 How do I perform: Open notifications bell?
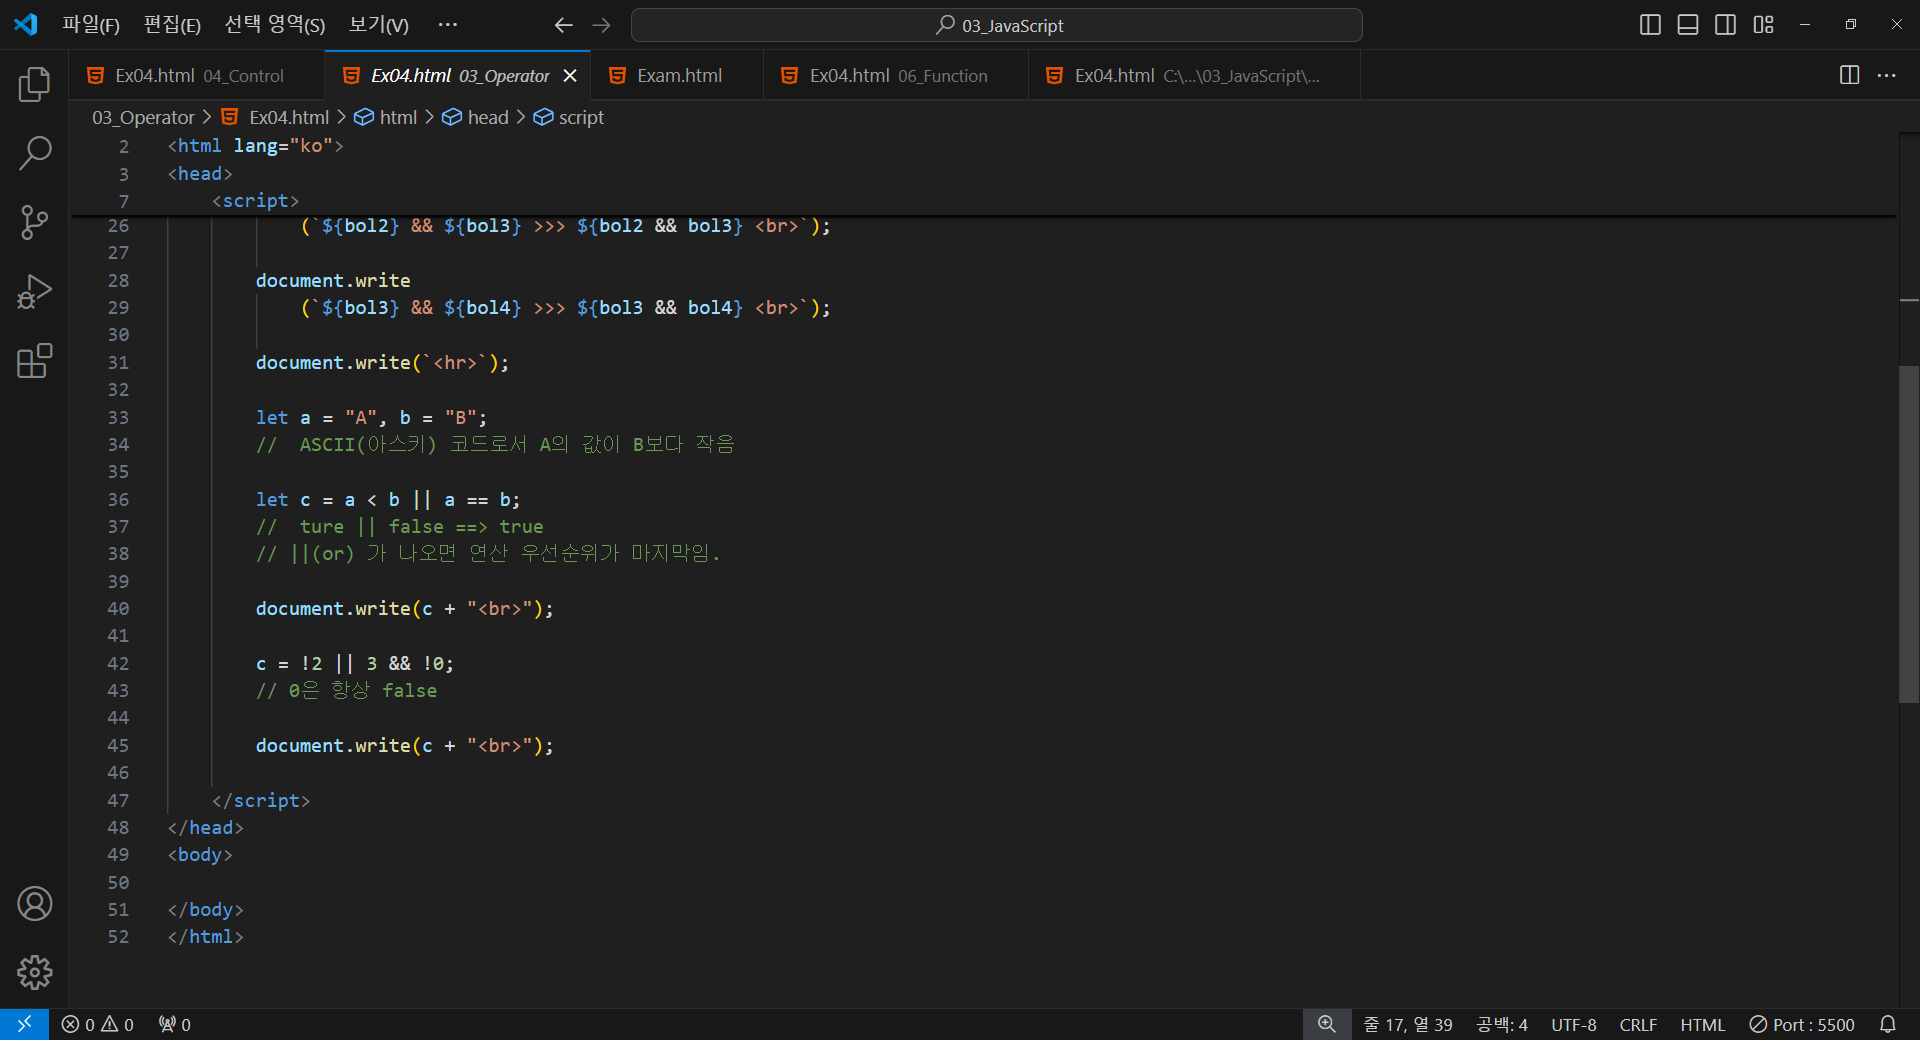tap(1888, 1024)
